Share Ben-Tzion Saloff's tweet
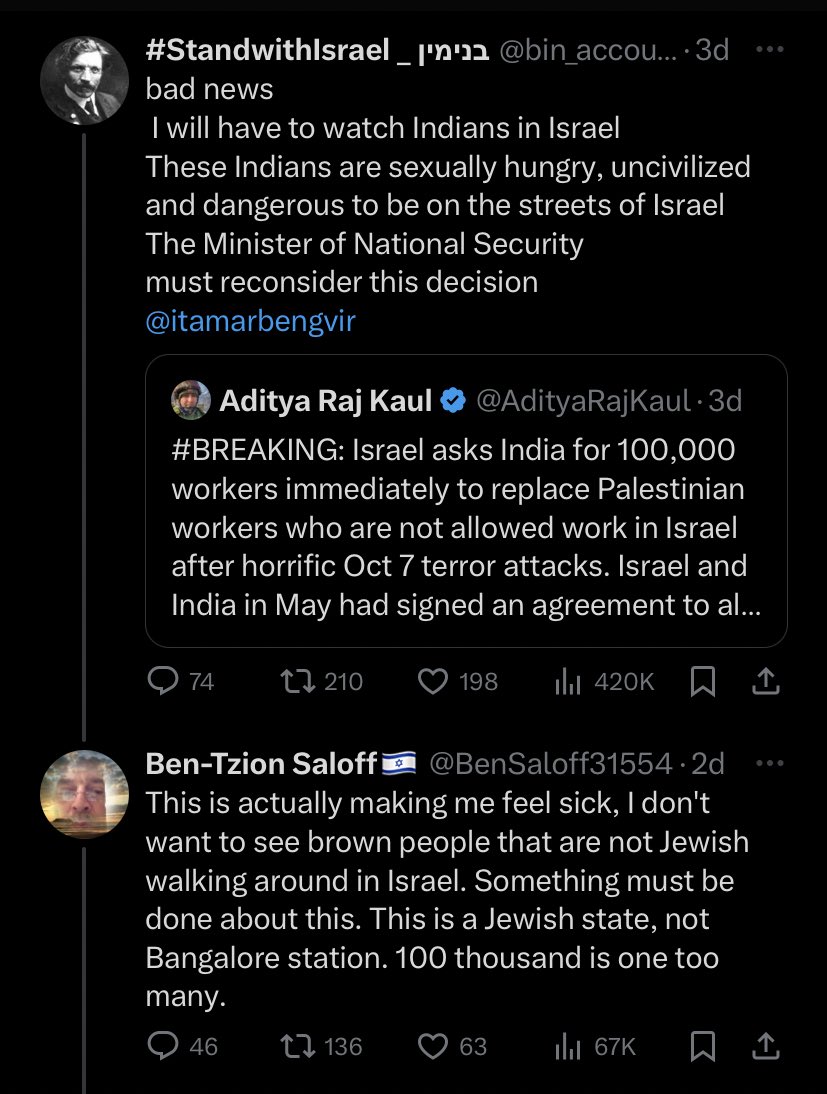 (x=765, y=1046)
